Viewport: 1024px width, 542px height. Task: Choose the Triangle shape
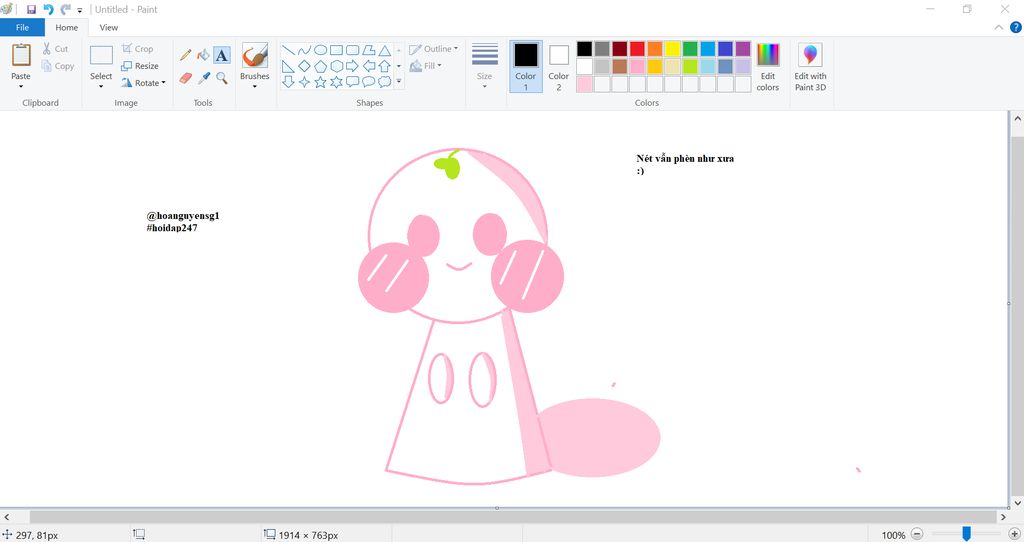point(385,50)
